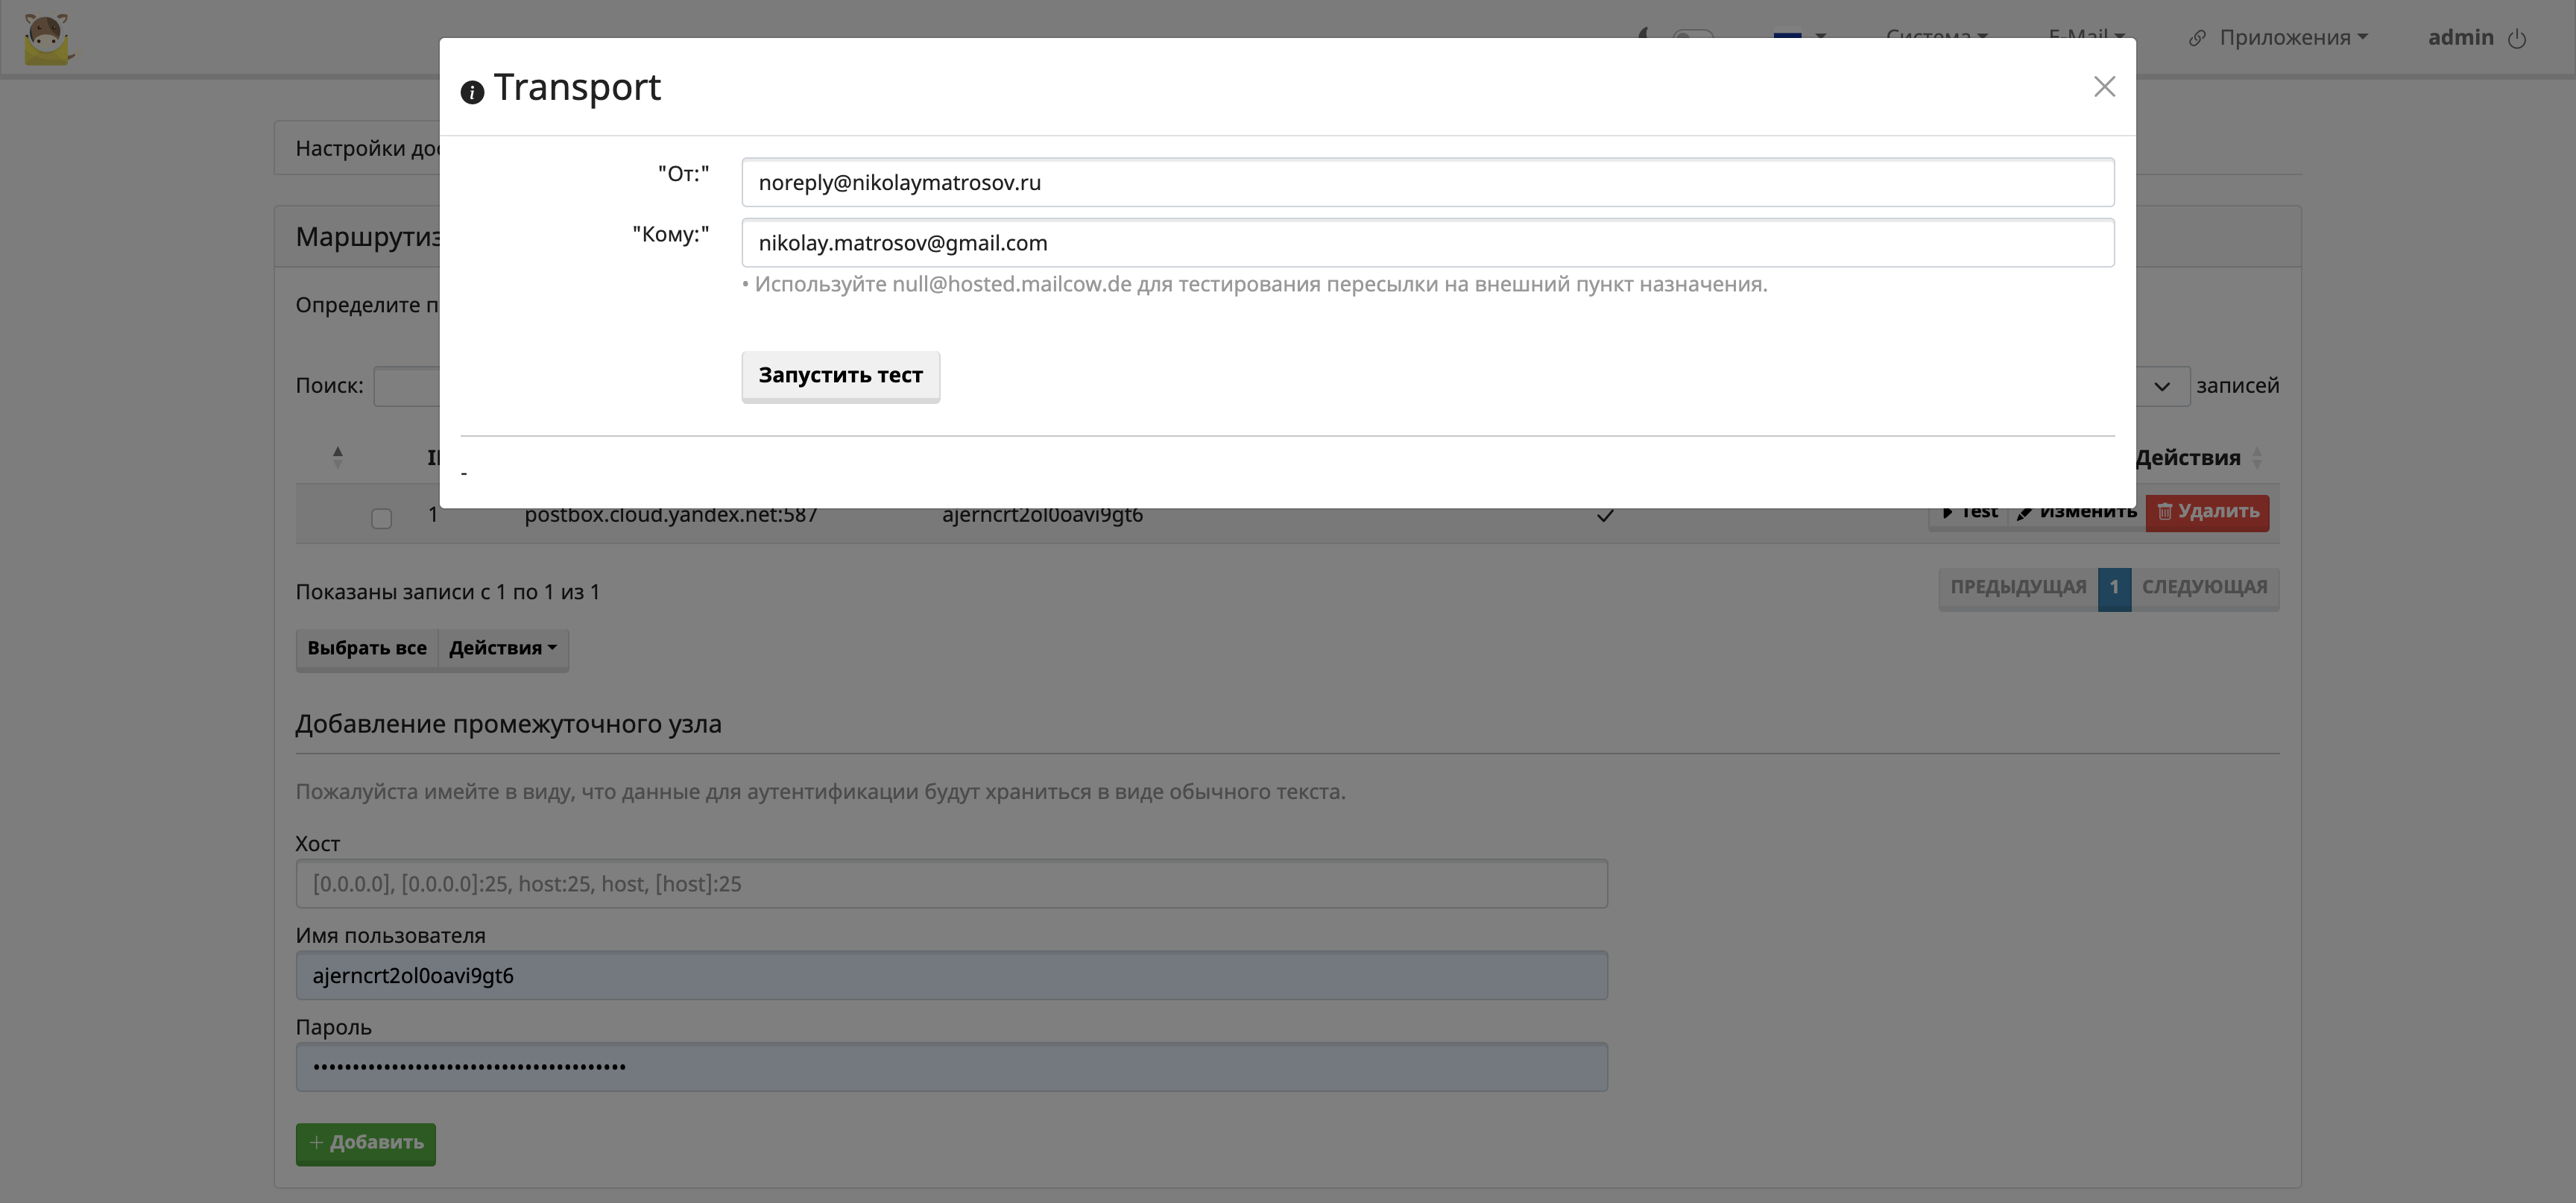Check the checkbox for relay host row 1

tap(381, 518)
